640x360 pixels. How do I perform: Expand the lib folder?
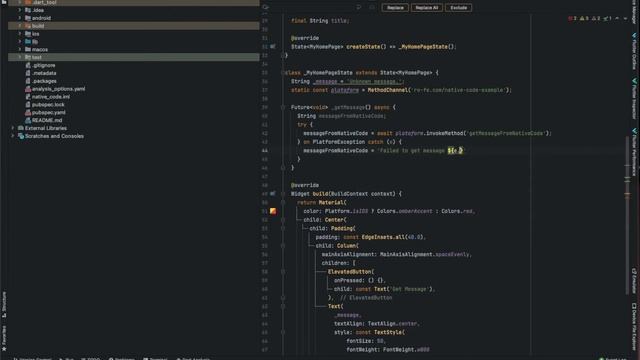point(20,42)
